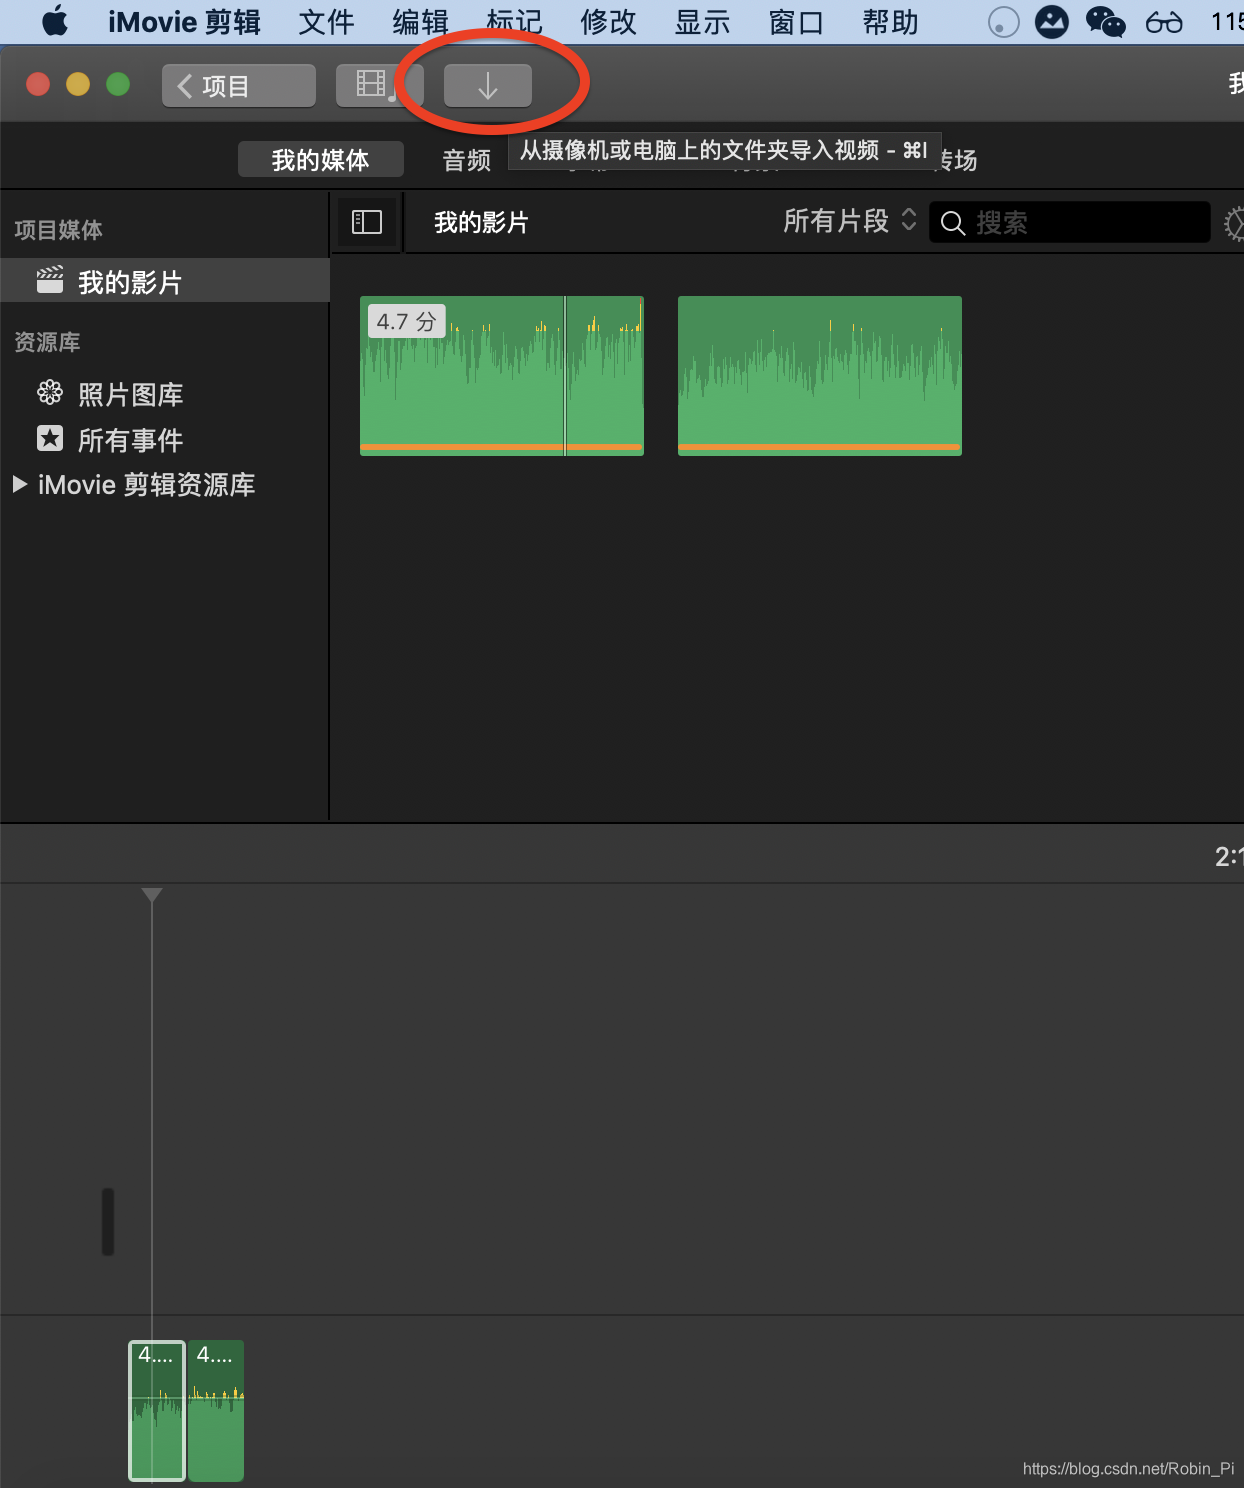Click the import media down-arrow button
The height and width of the screenshot is (1488, 1244).
pyautogui.click(x=488, y=86)
